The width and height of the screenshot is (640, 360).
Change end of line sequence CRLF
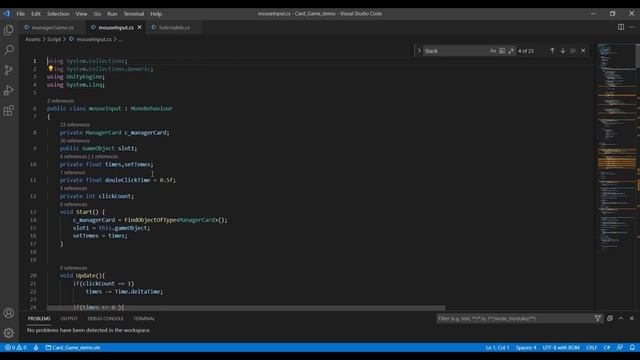(591, 348)
